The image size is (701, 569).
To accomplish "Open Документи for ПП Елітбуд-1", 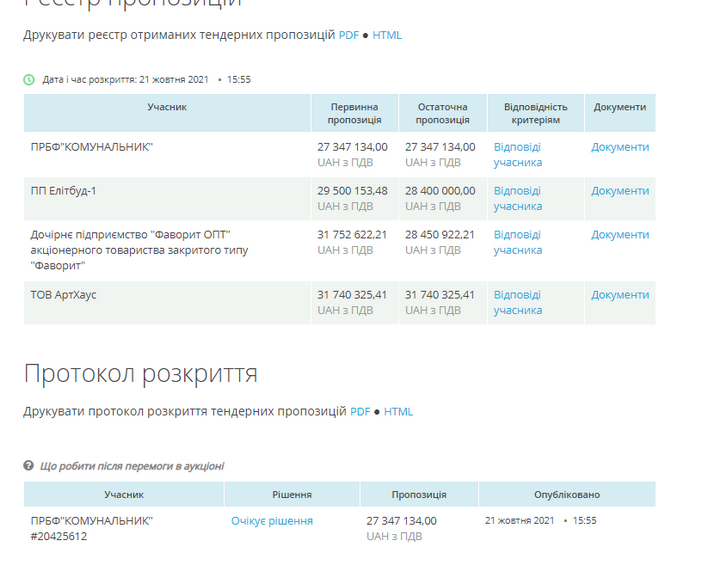I will coord(620,191).
